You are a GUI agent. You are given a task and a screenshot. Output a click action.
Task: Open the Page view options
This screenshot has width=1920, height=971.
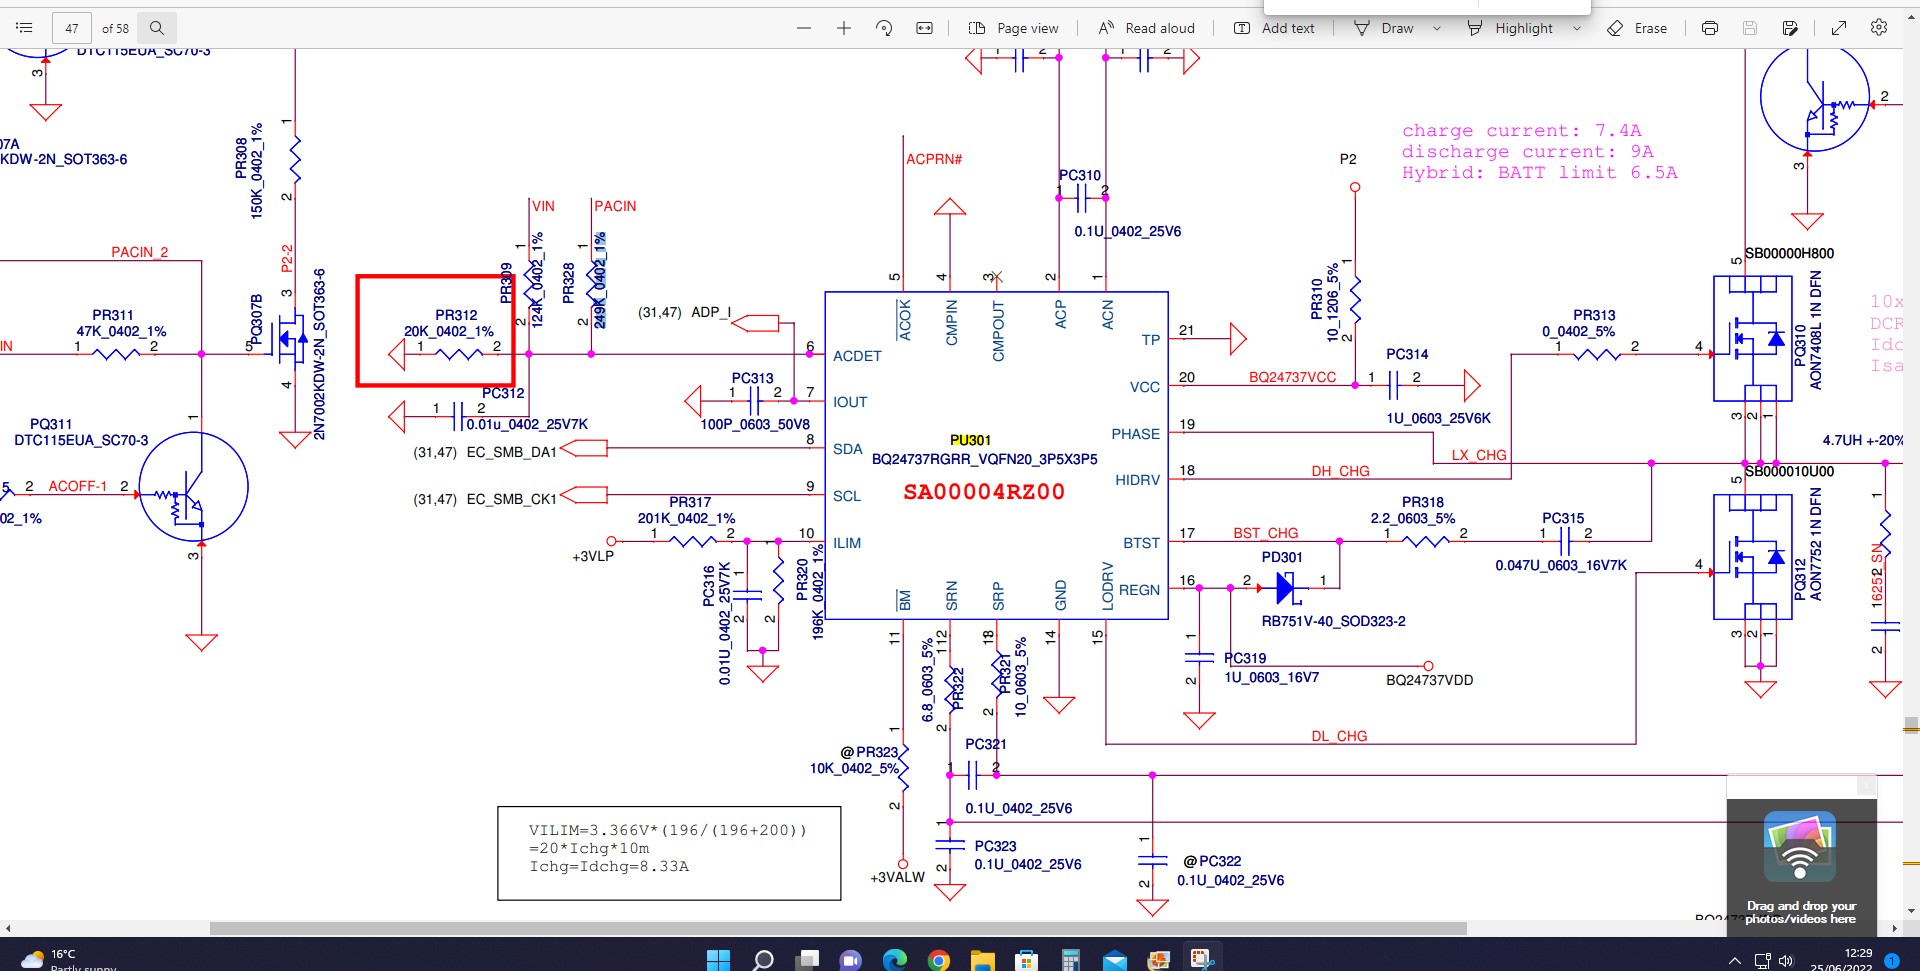pos(1014,28)
